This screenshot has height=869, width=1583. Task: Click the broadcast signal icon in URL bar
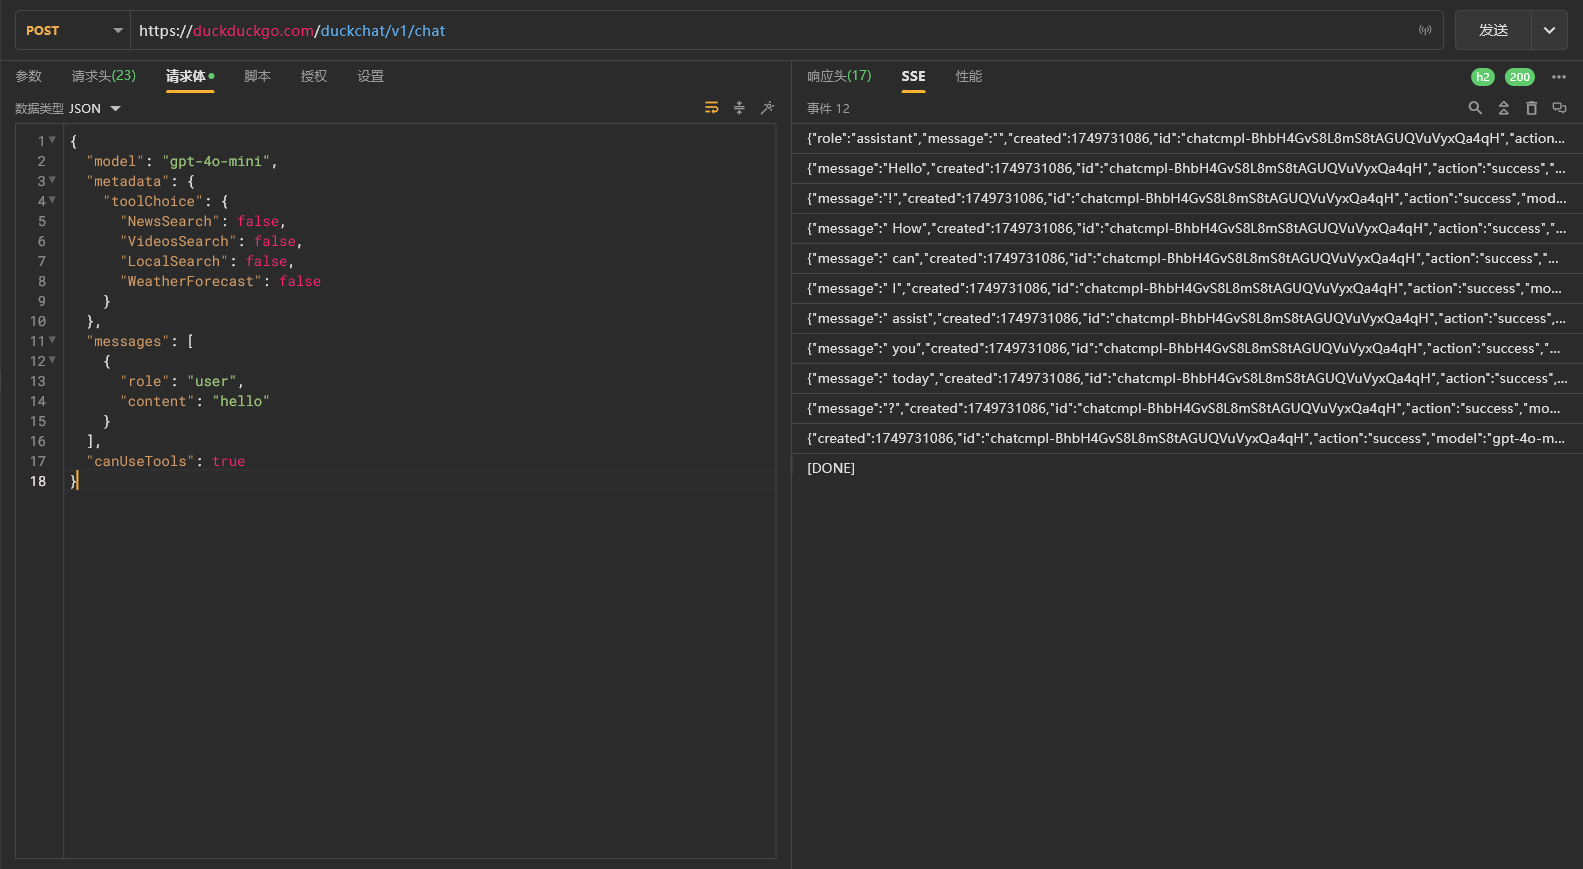1425,30
